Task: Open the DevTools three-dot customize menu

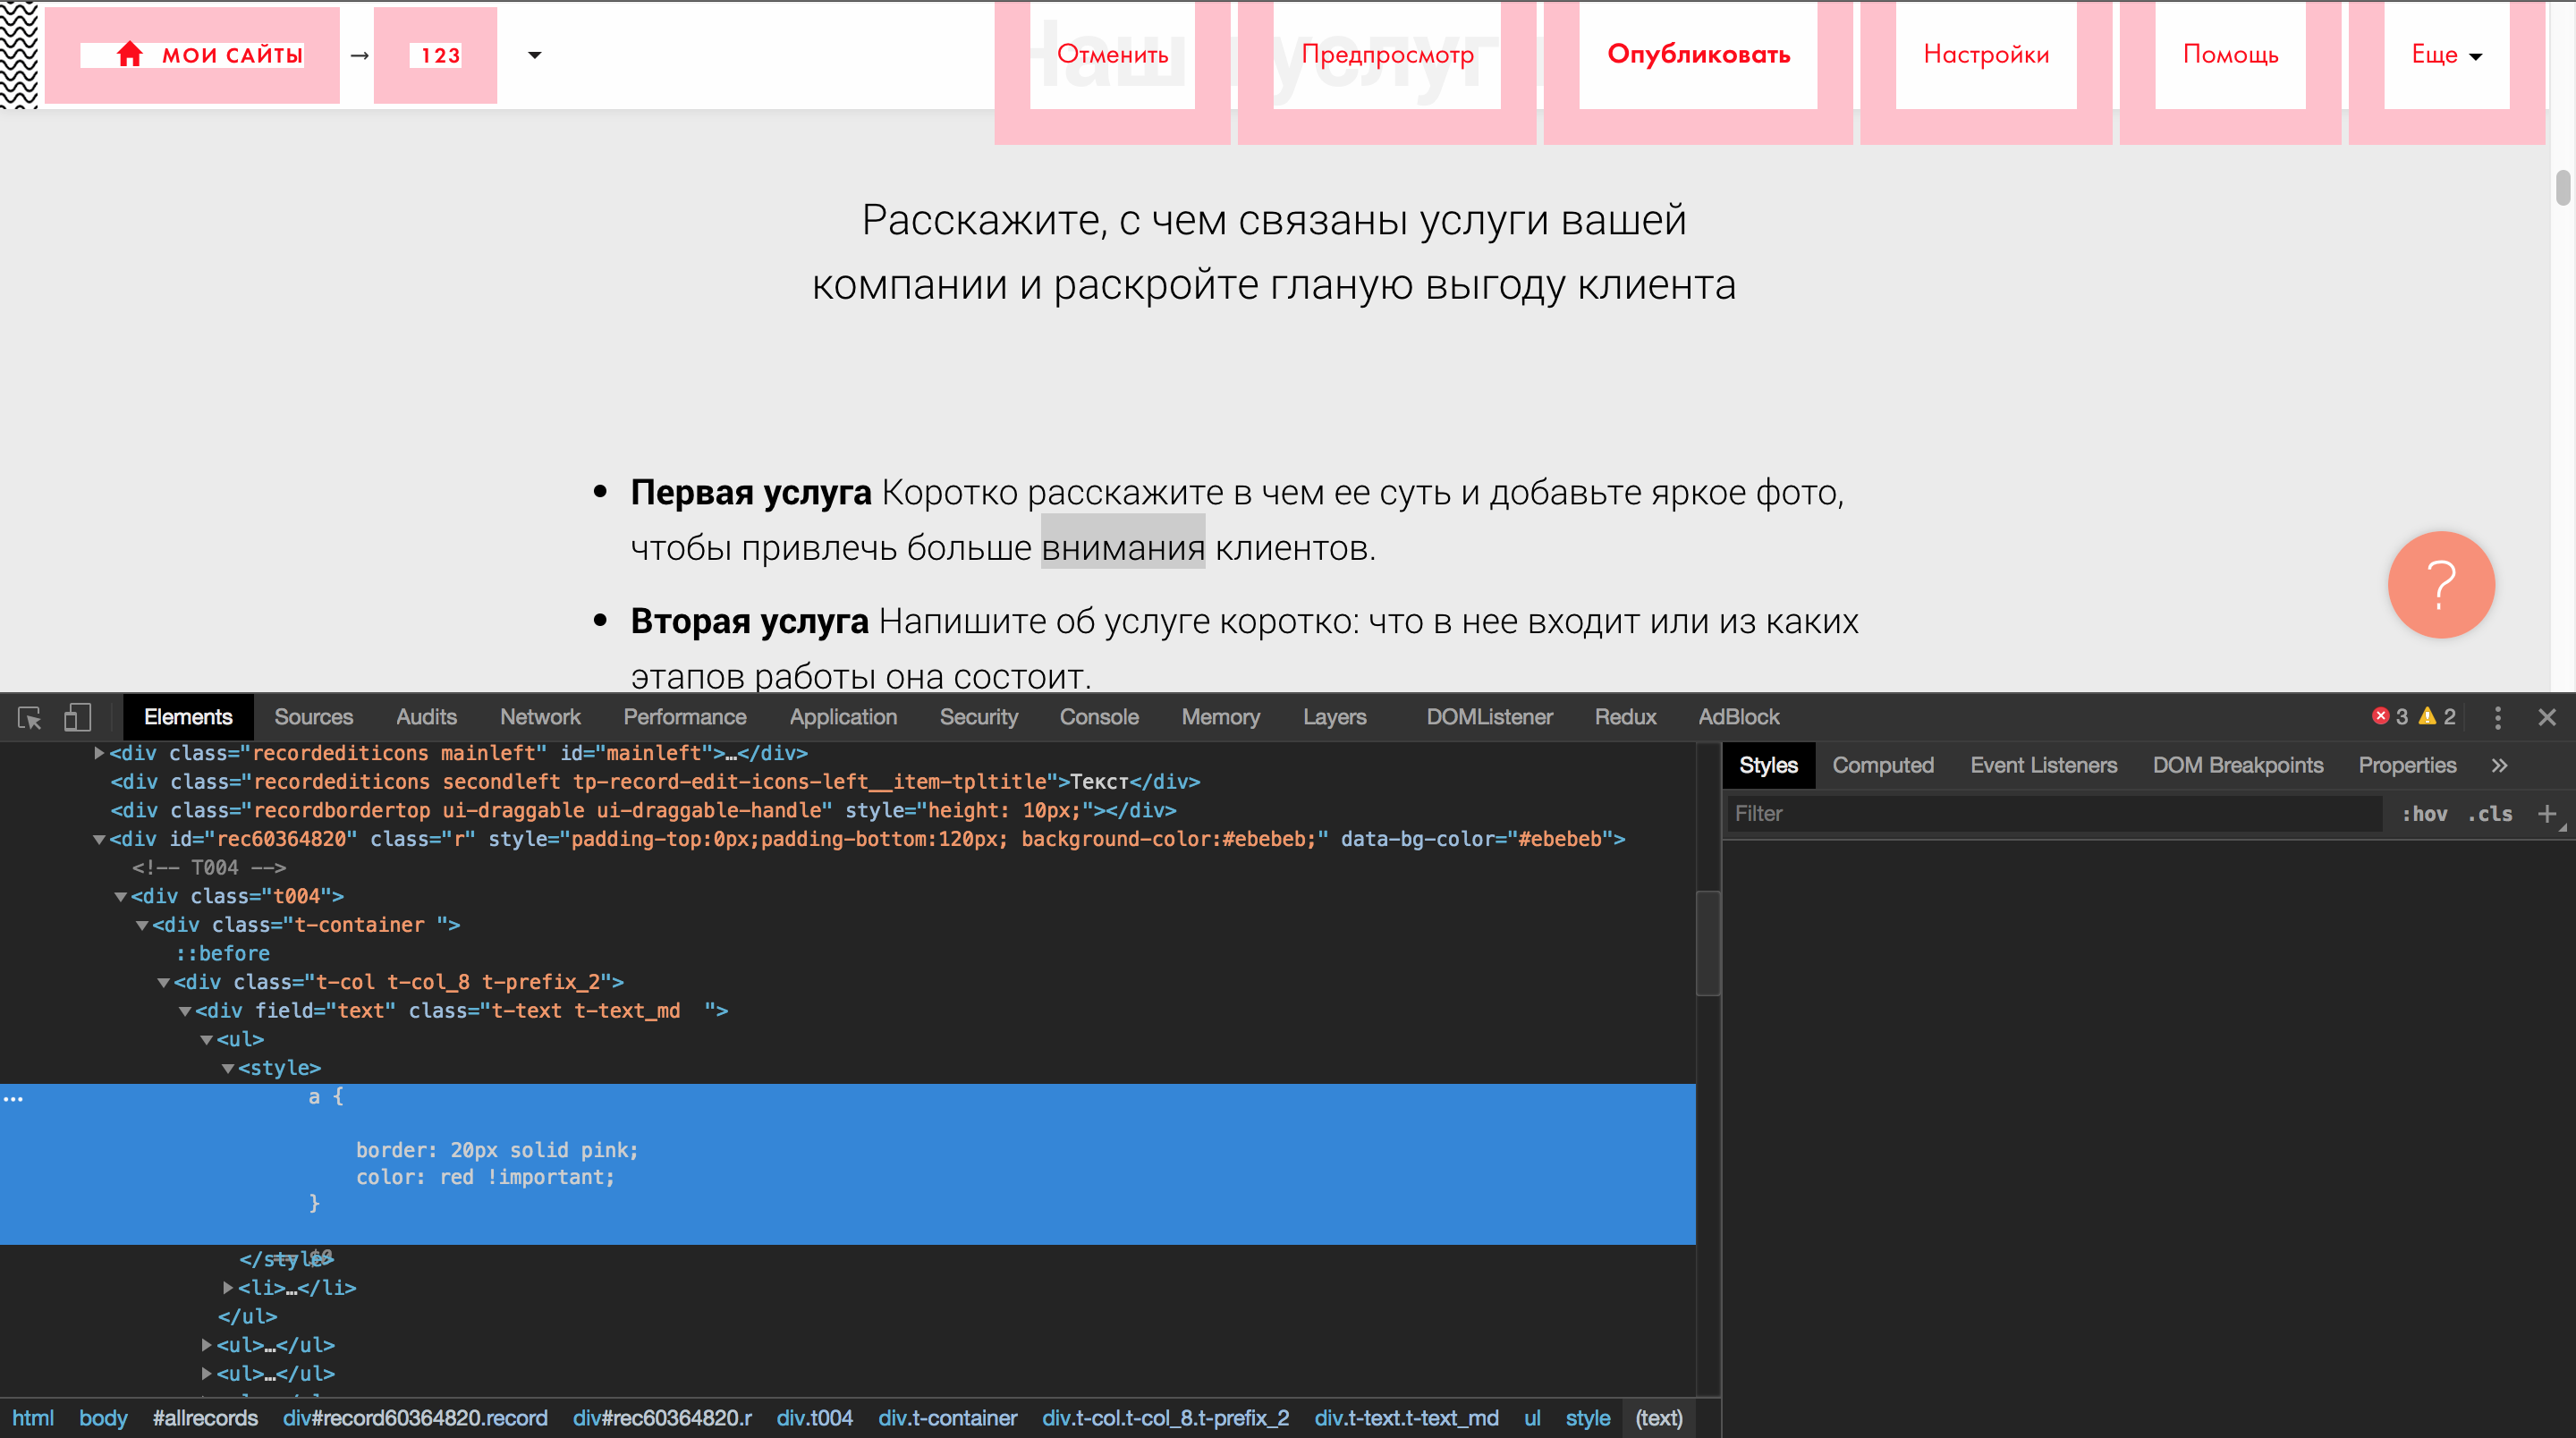Action: (2497, 717)
